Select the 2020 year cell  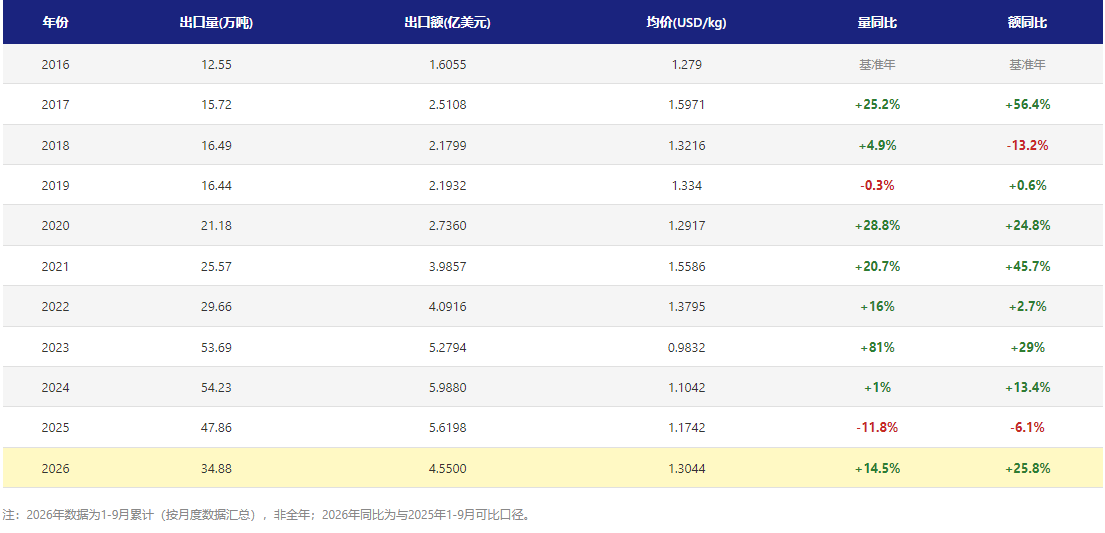(x=56, y=226)
